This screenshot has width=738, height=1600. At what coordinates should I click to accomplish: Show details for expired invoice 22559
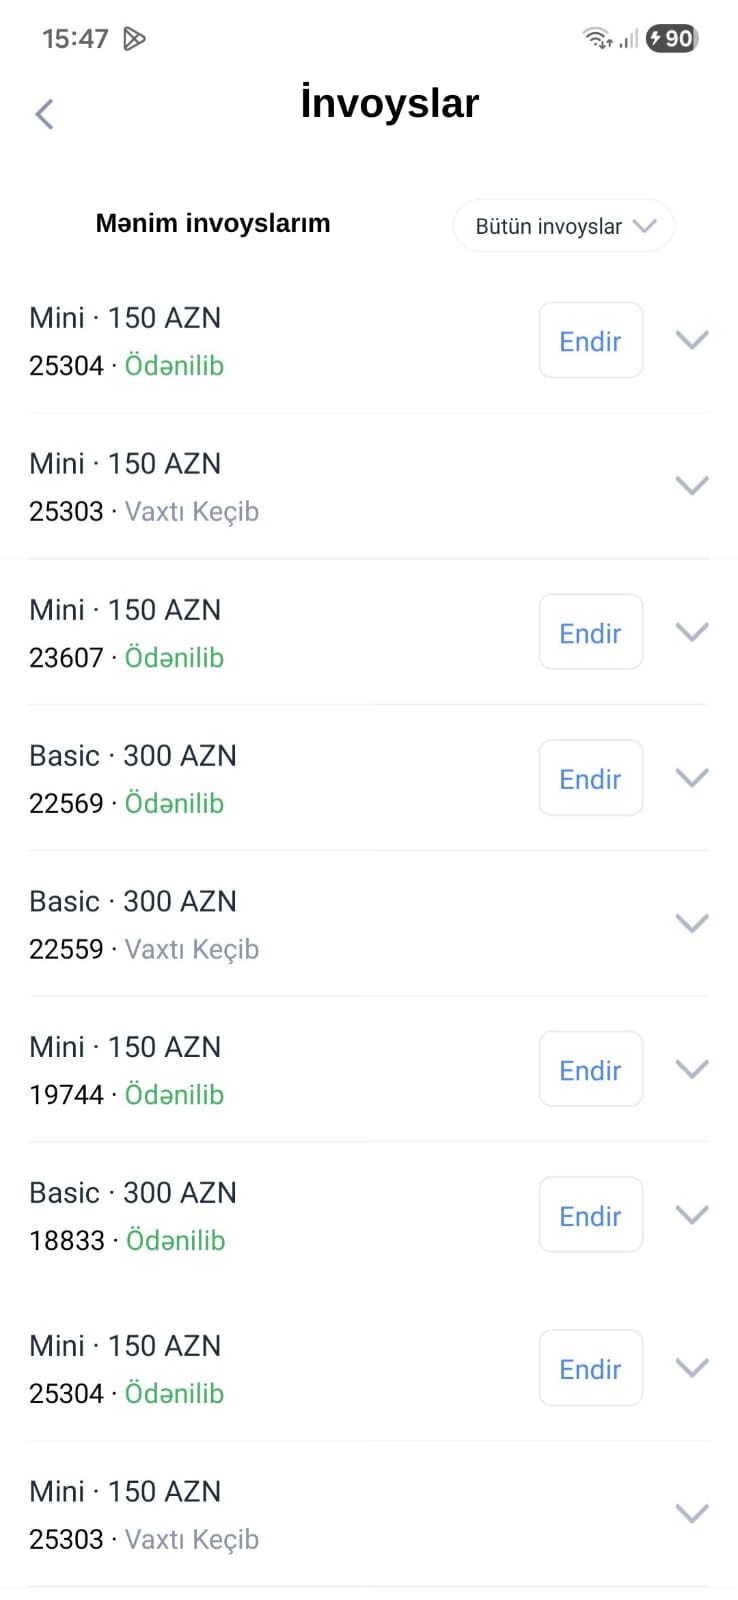tap(692, 923)
